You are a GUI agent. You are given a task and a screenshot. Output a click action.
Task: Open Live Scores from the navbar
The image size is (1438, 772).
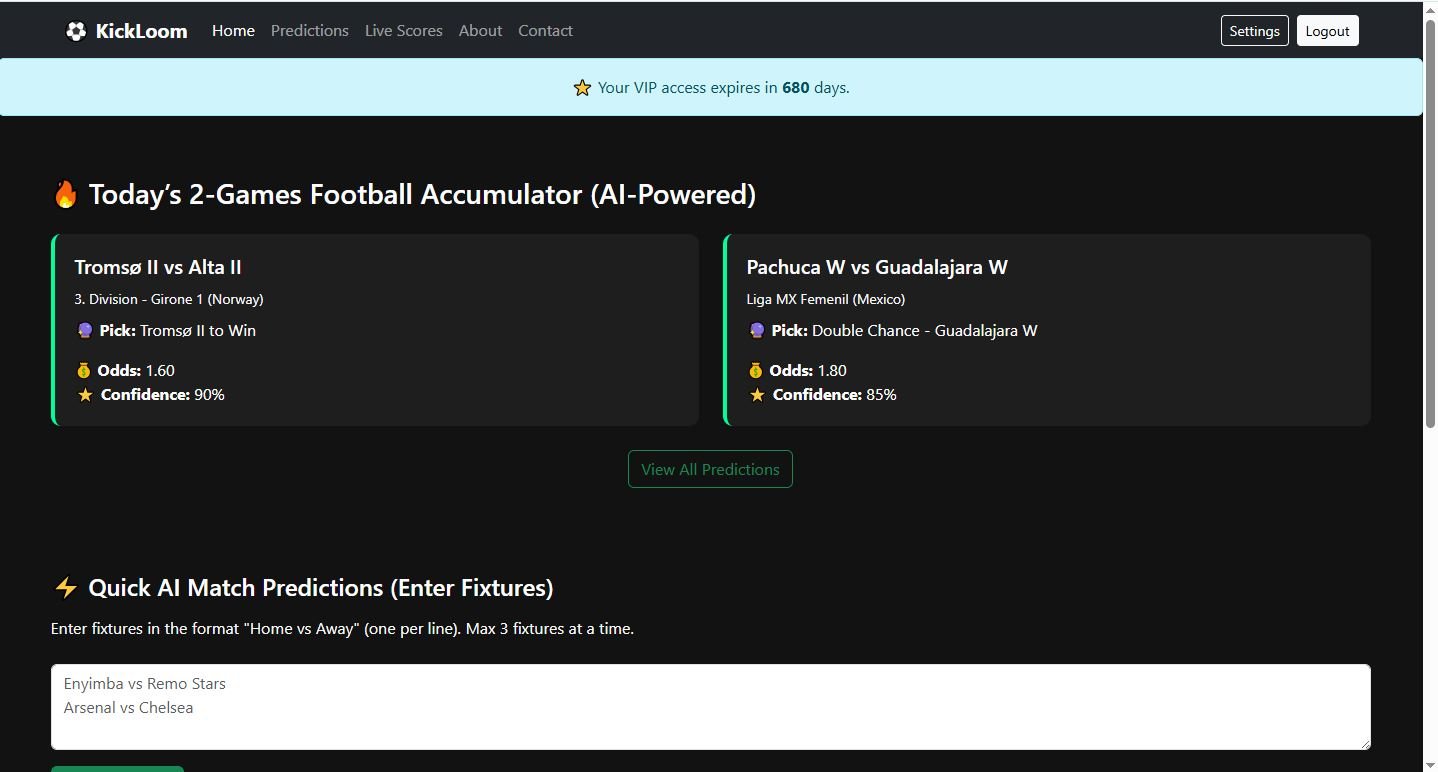click(404, 31)
